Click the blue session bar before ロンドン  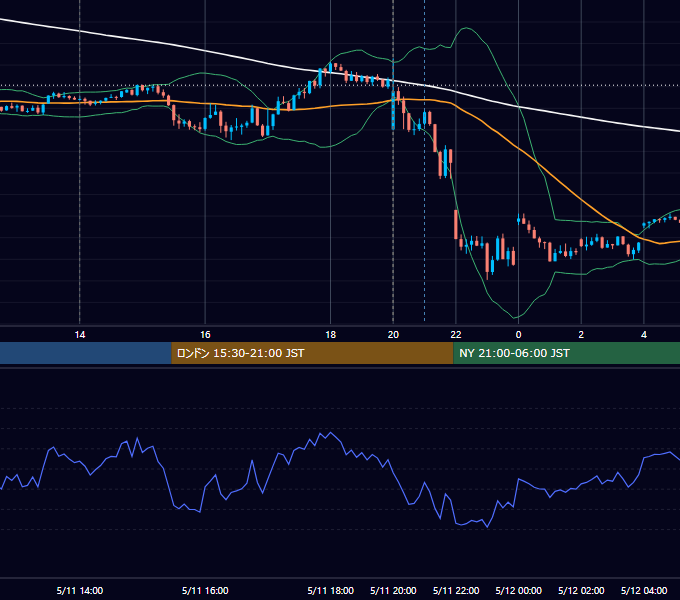[86, 353]
